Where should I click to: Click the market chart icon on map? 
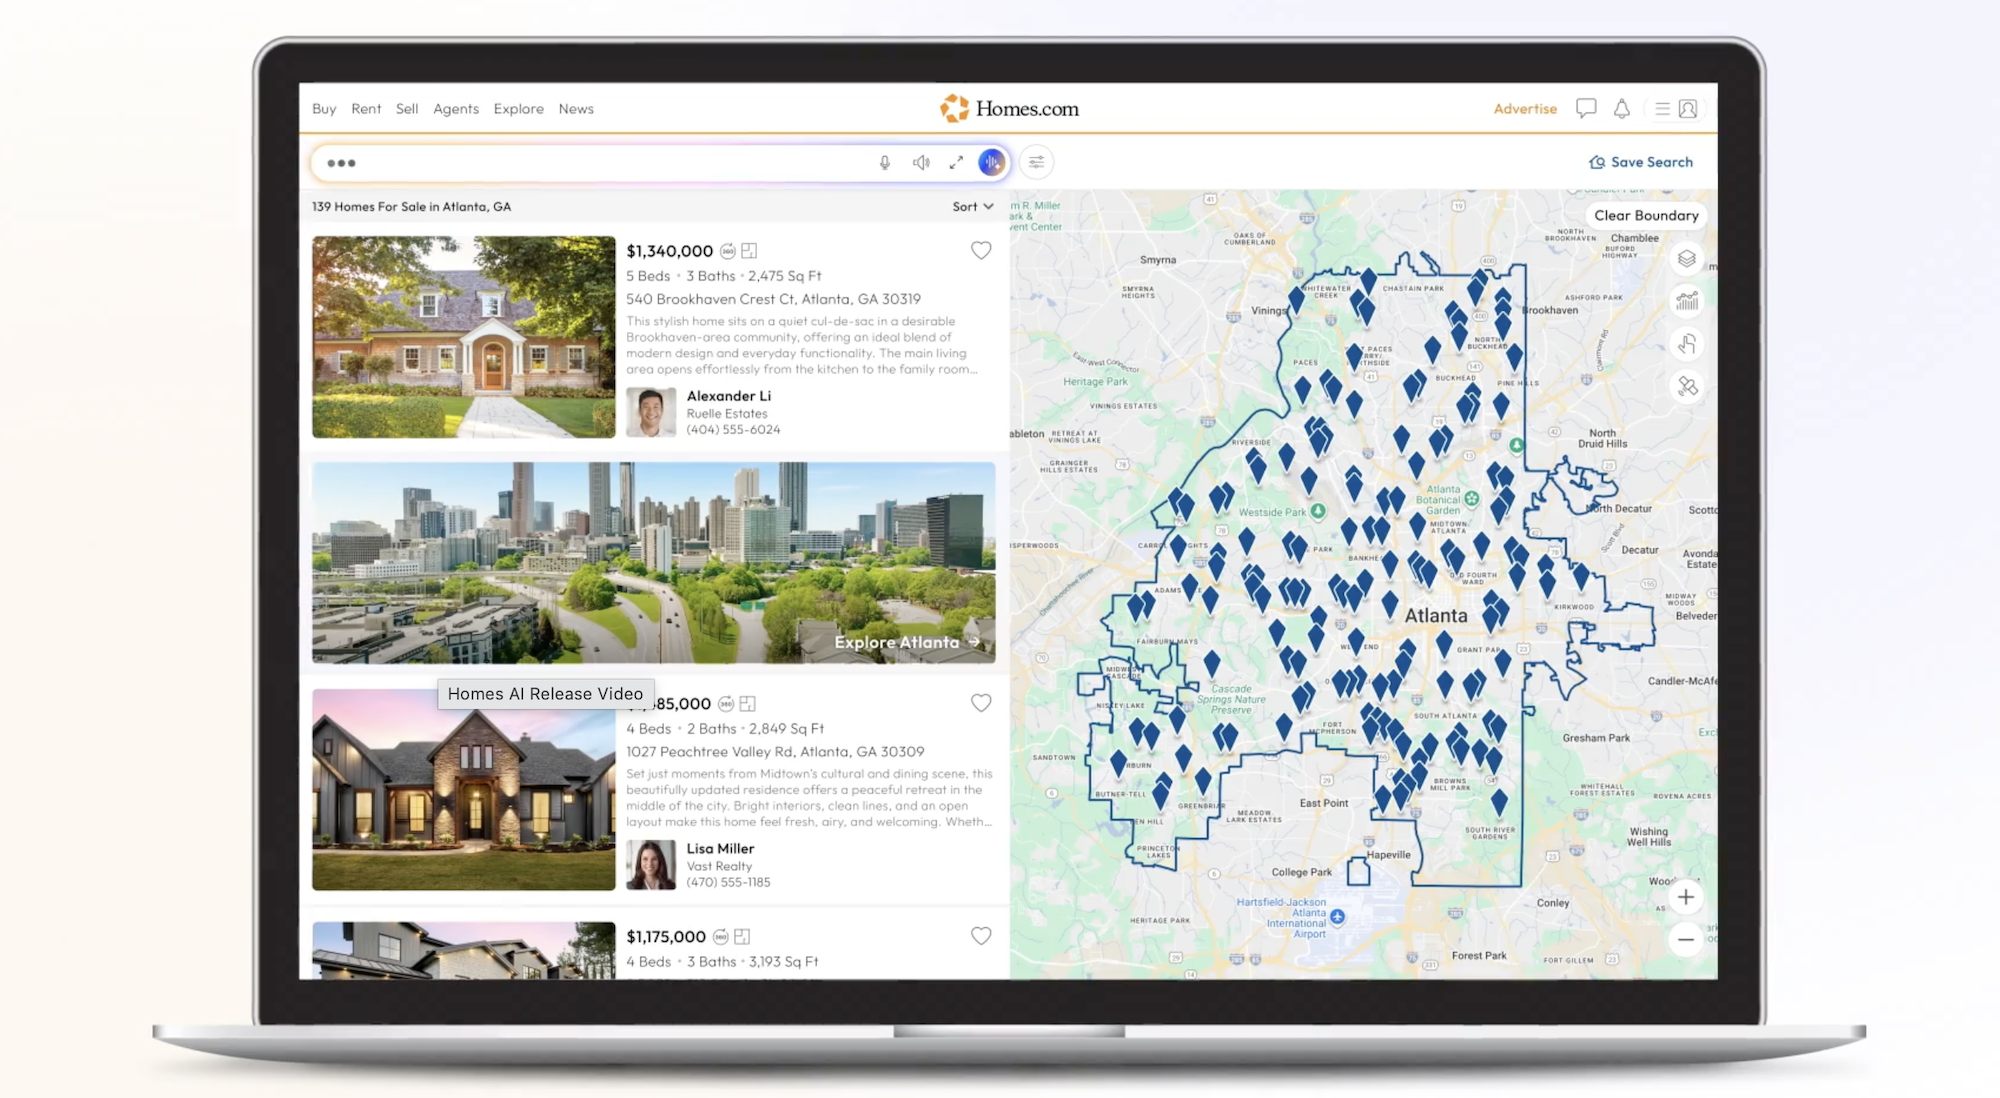tap(1687, 301)
